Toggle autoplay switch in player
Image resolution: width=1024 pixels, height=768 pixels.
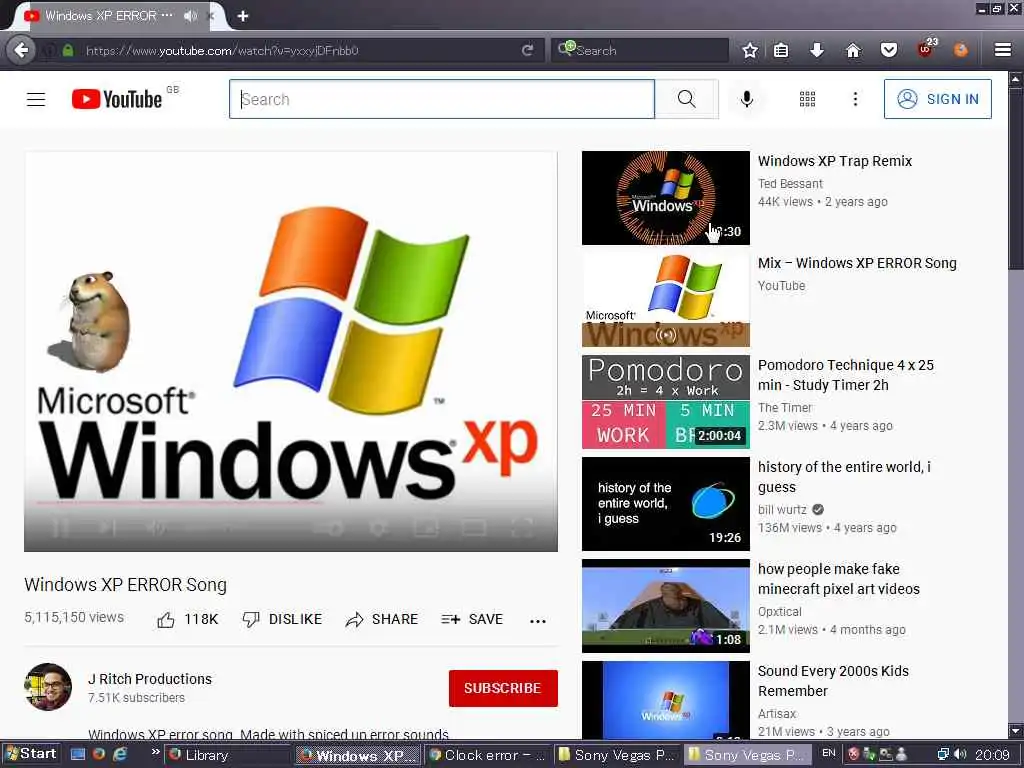(329, 528)
